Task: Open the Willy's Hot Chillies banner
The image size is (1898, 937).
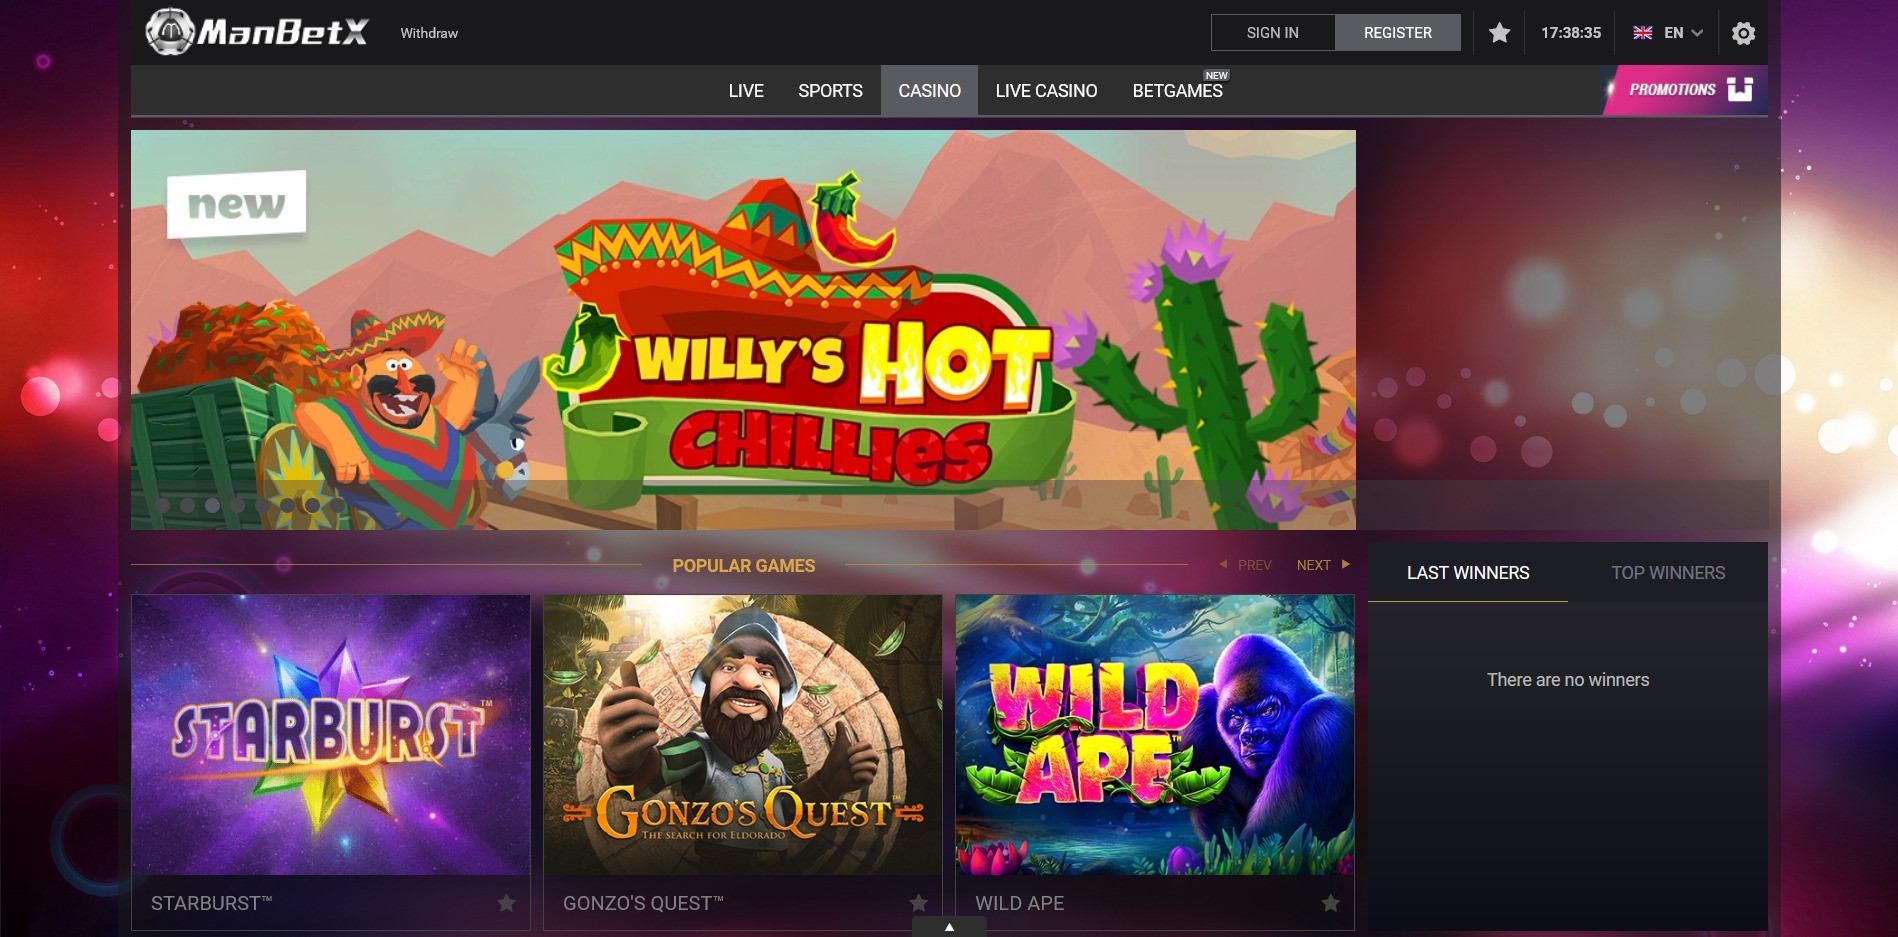Action: tap(743, 330)
